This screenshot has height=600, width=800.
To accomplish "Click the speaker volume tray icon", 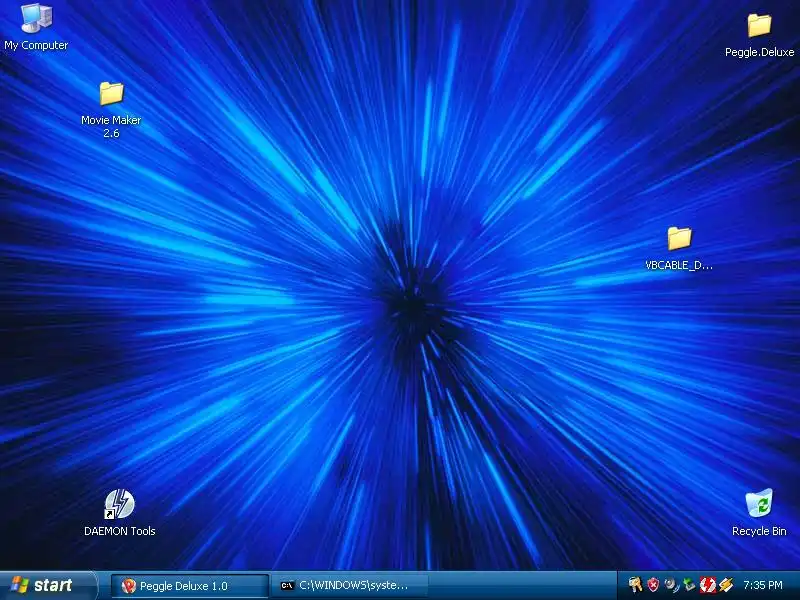I will [671, 585].
